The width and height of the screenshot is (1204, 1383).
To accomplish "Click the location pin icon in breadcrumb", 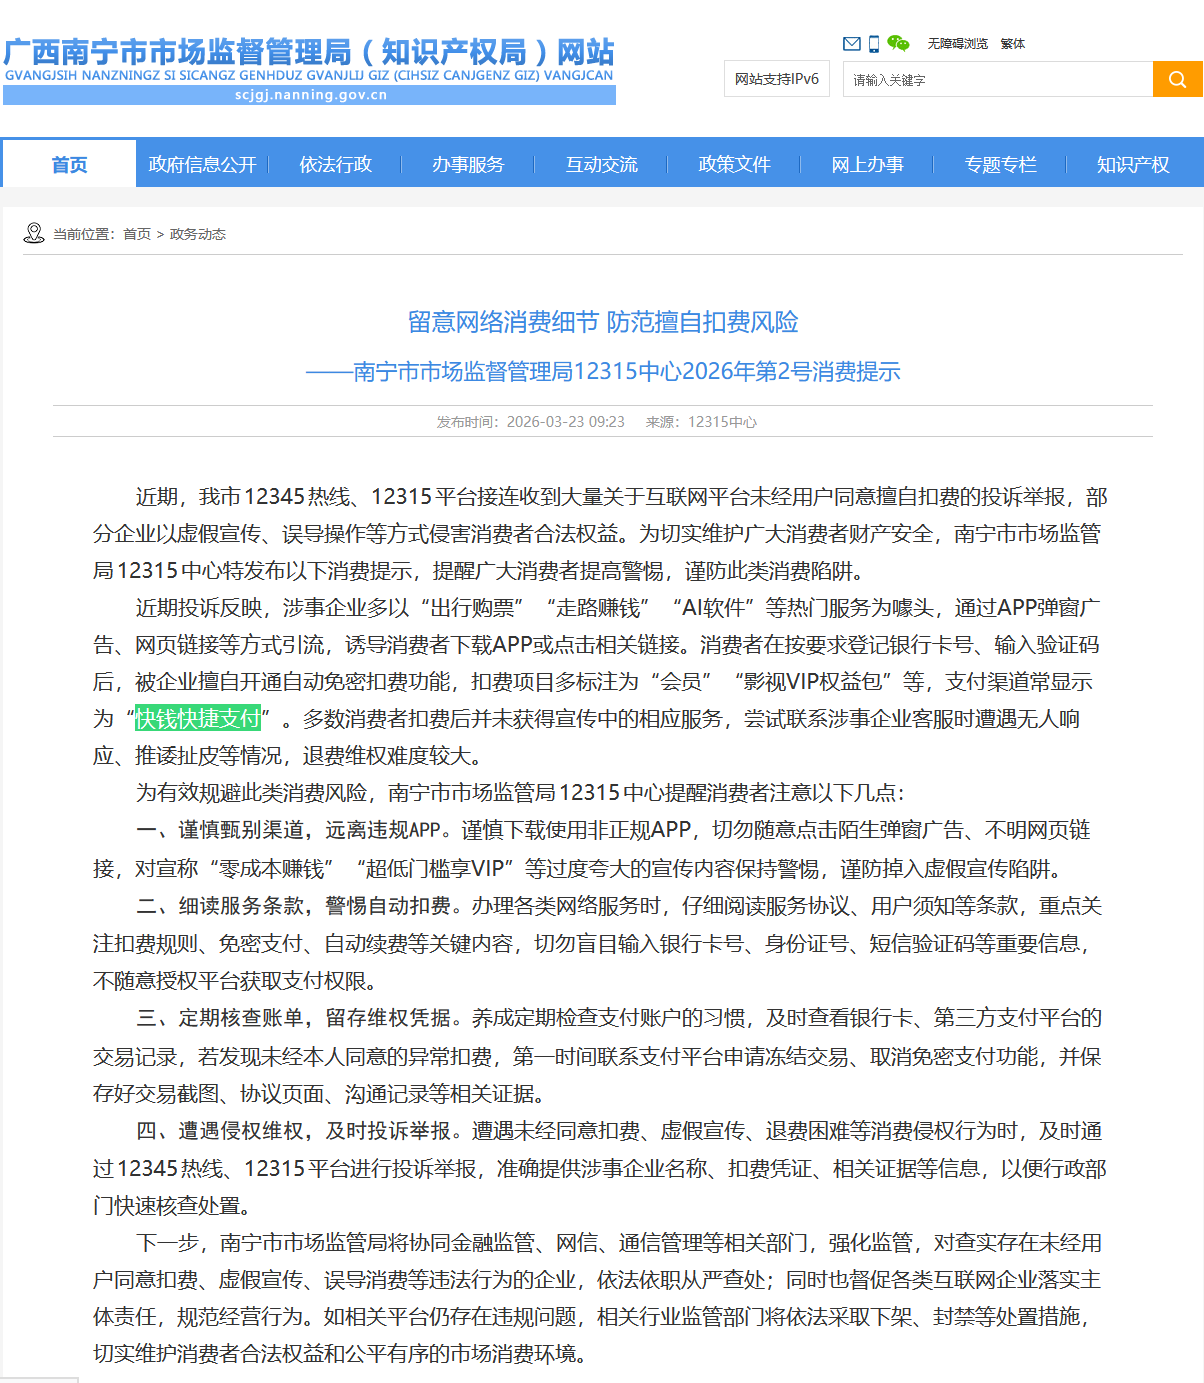I will tap(34, 234).
